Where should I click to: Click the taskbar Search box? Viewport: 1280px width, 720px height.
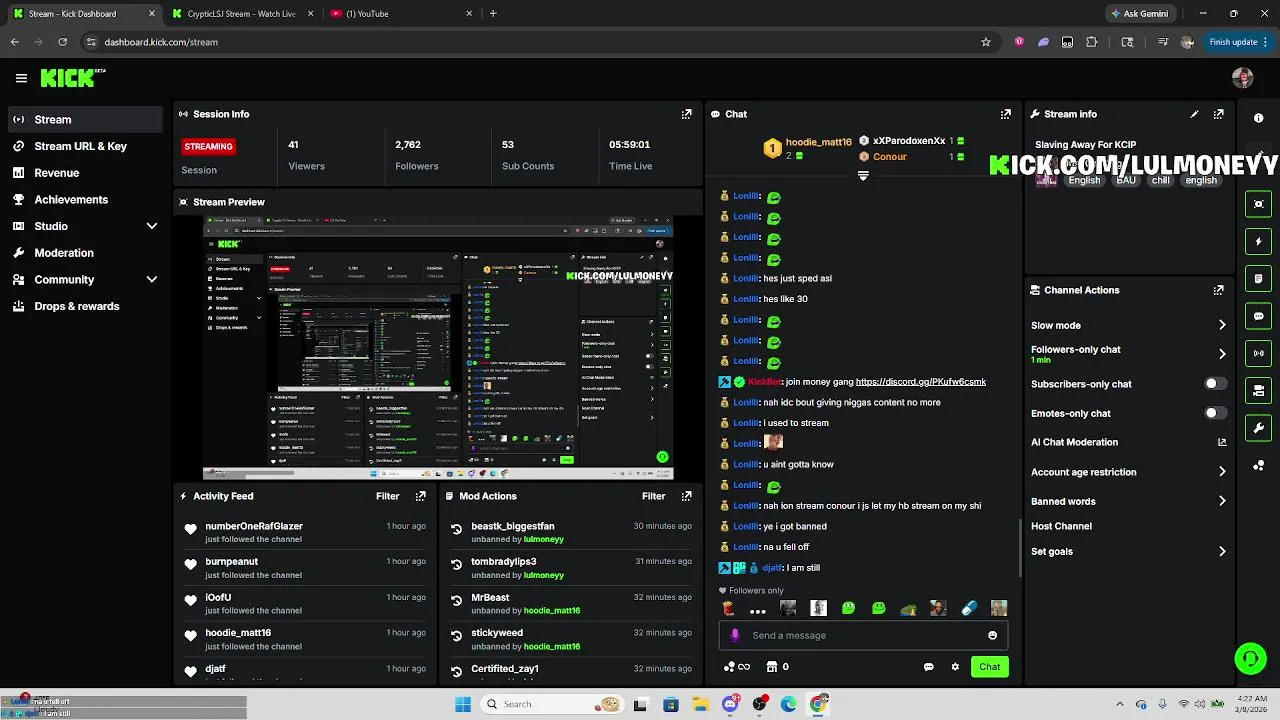click(550, 704)
